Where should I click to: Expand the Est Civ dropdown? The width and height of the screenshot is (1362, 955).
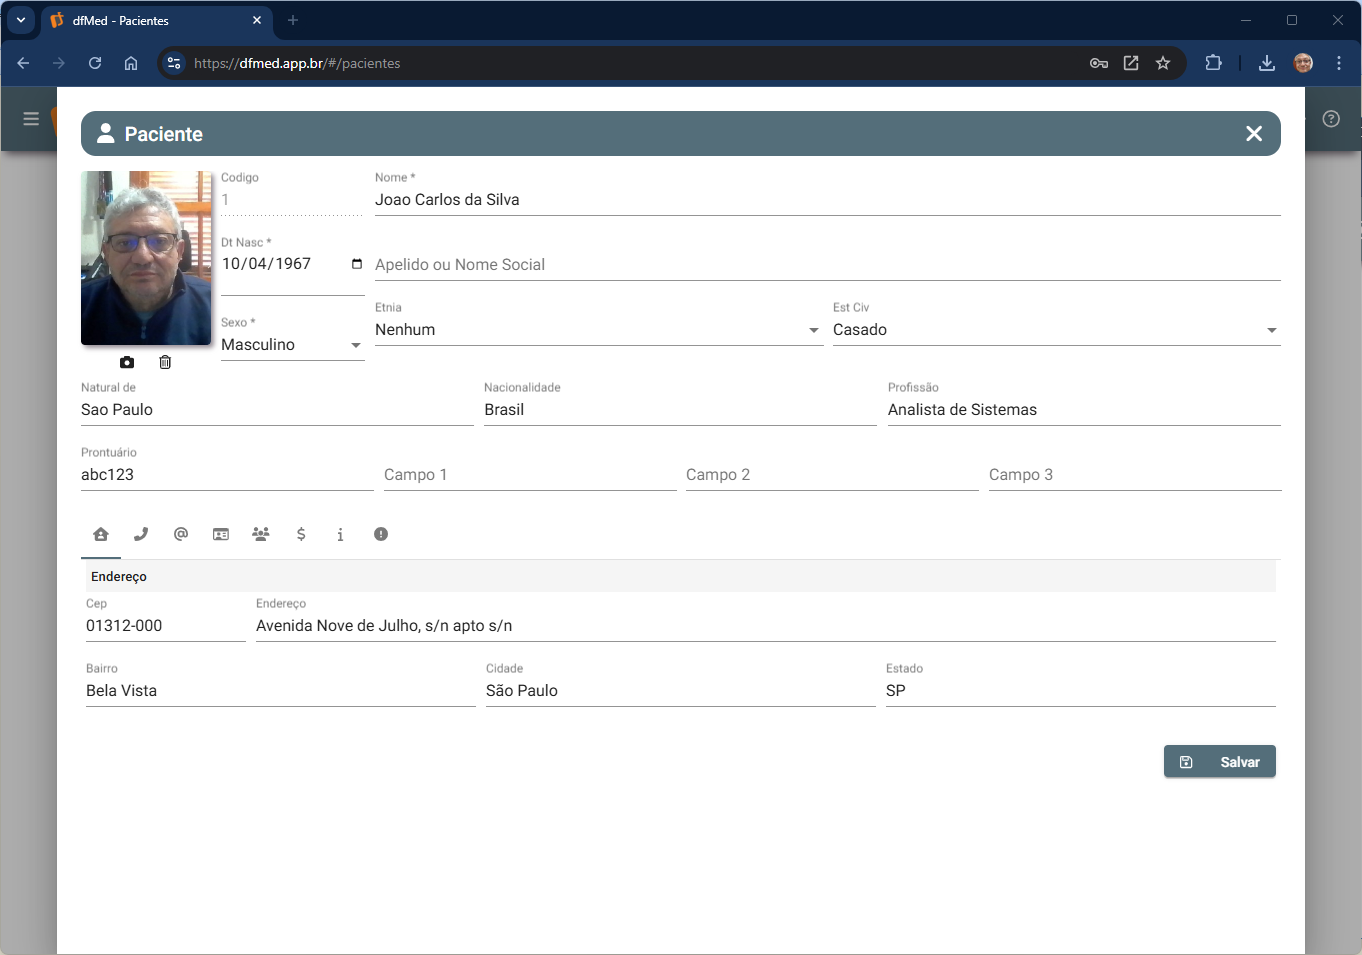(1272, 330)
